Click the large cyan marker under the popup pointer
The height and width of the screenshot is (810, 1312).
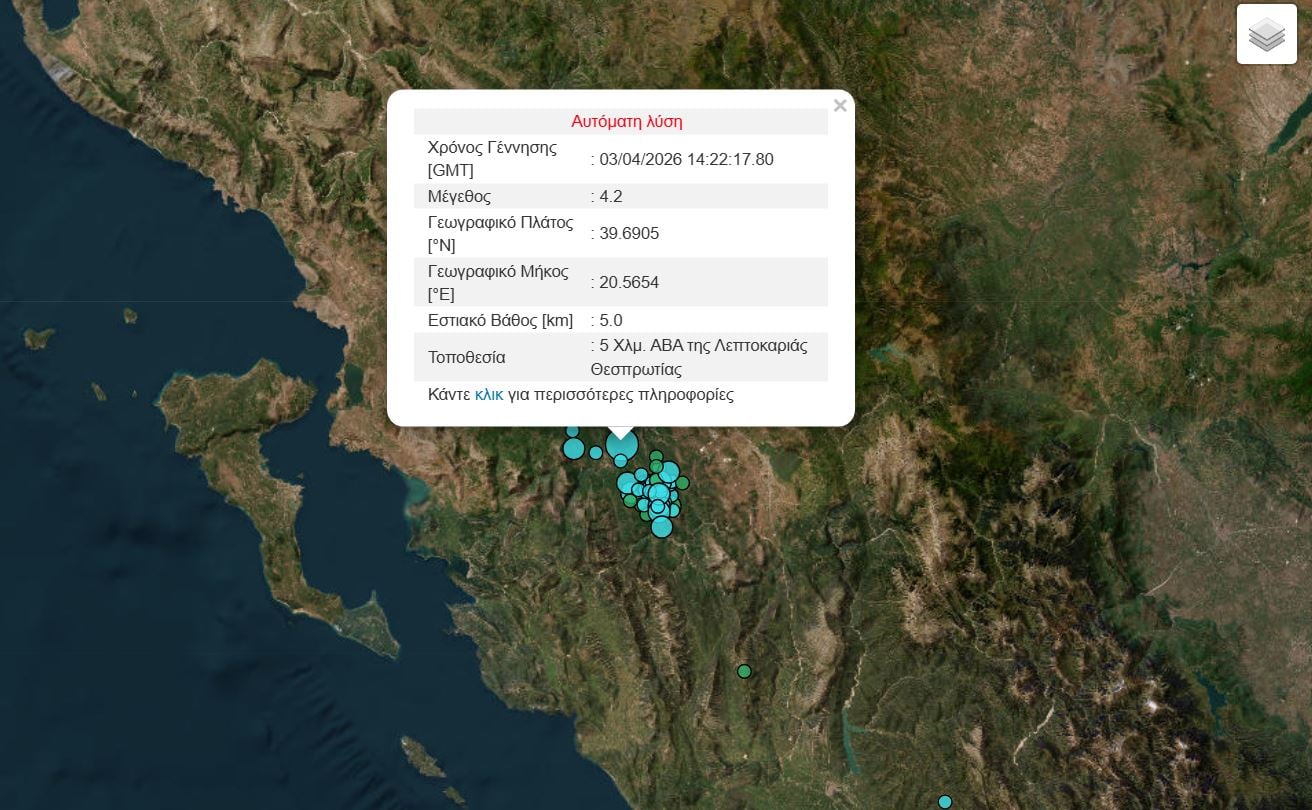(622, 443)
